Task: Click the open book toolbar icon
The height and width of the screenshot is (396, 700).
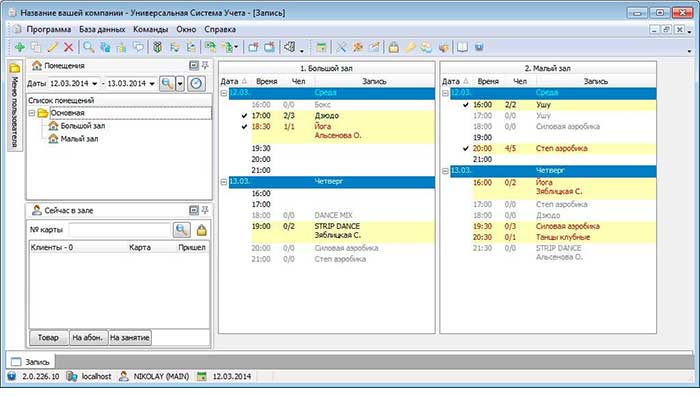Action: point(462,47)
